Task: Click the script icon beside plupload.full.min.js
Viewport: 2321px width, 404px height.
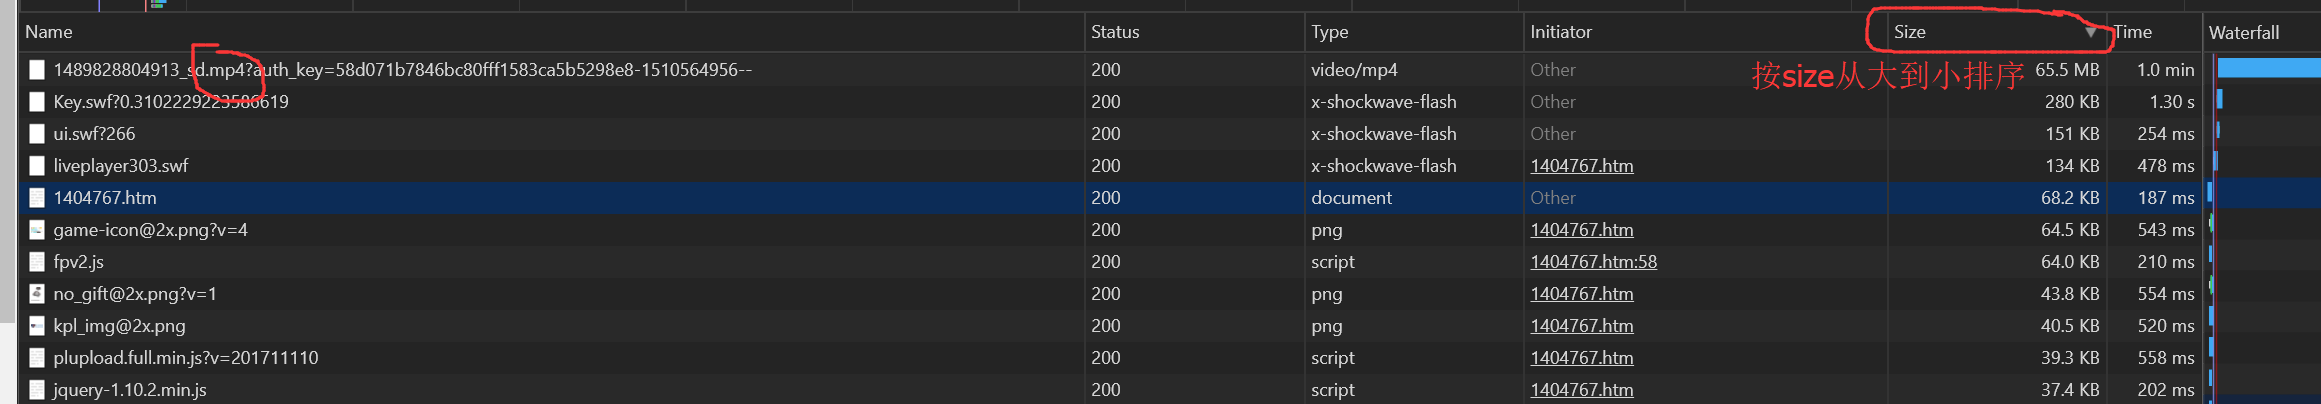Action: tap(37, 358)
